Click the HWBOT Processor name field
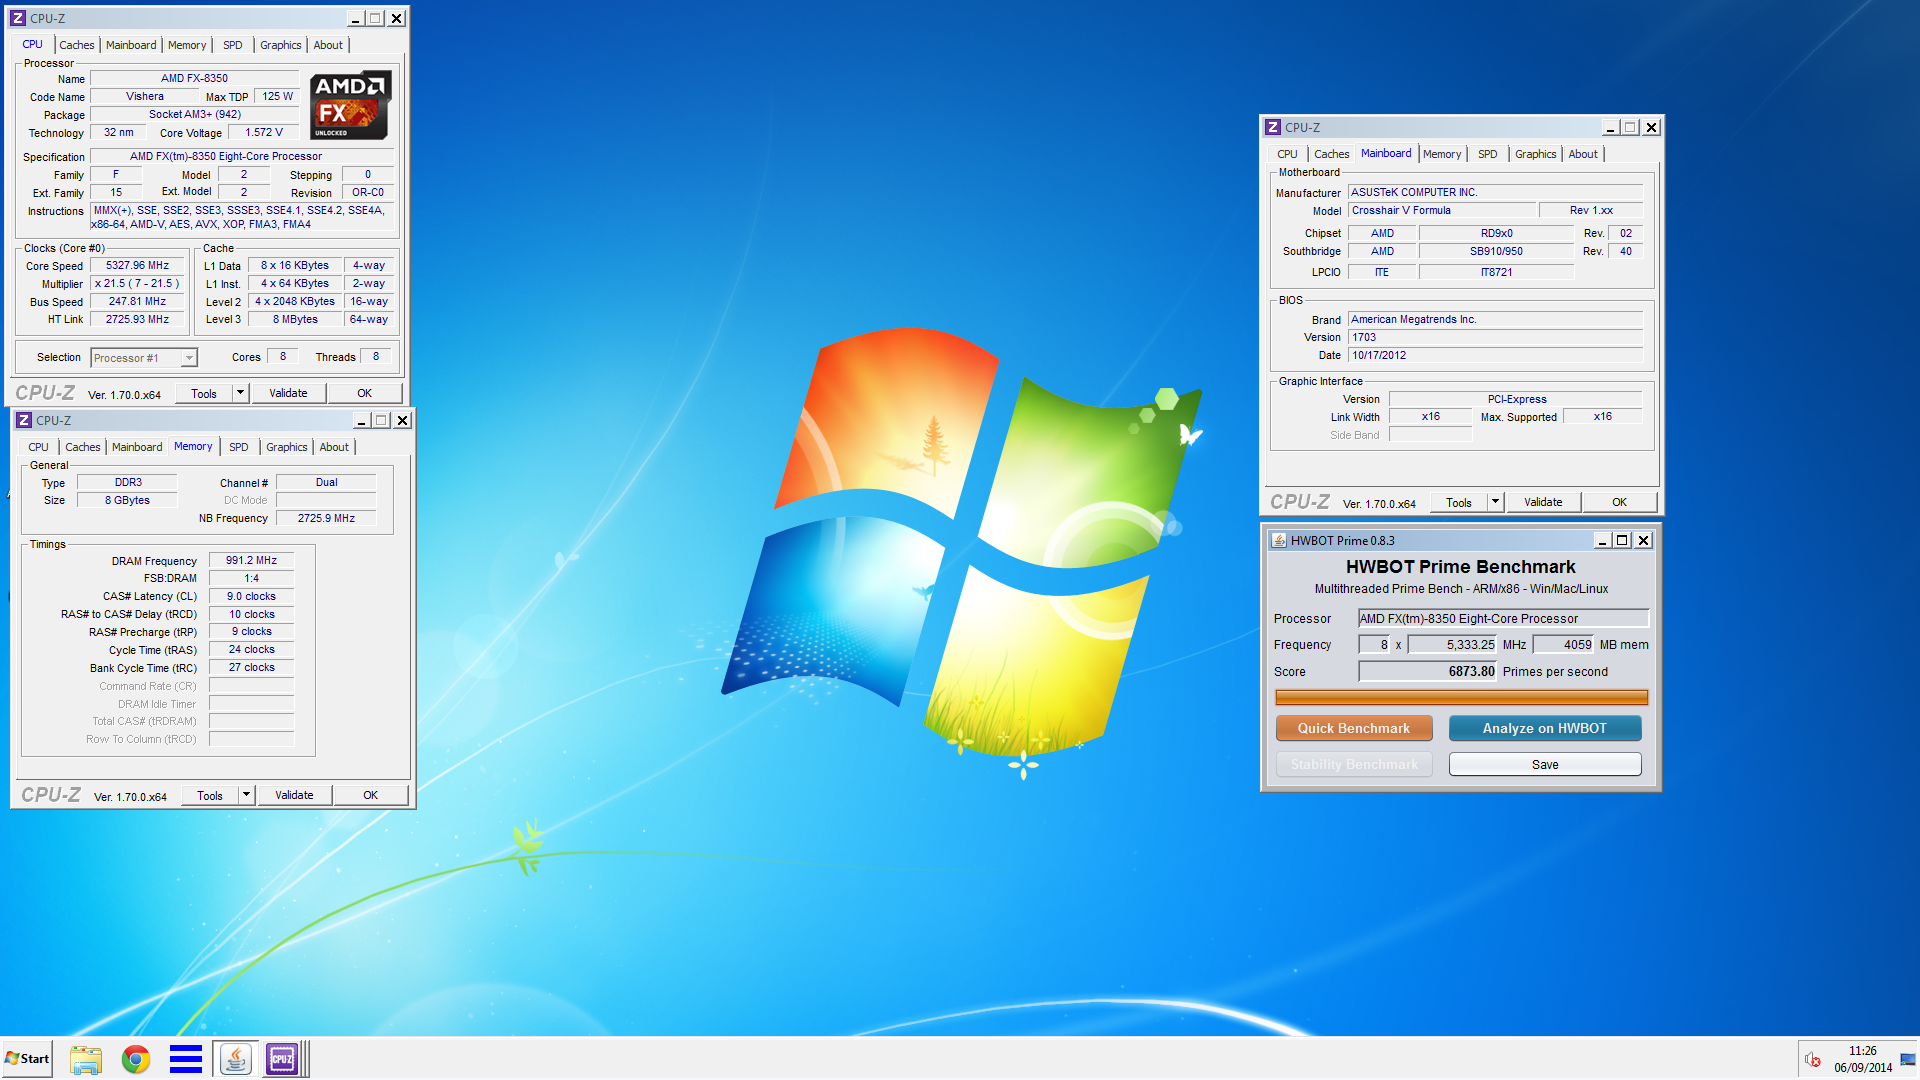The height and width of the screenshot is (1080, 1920). click(1503, 618)
